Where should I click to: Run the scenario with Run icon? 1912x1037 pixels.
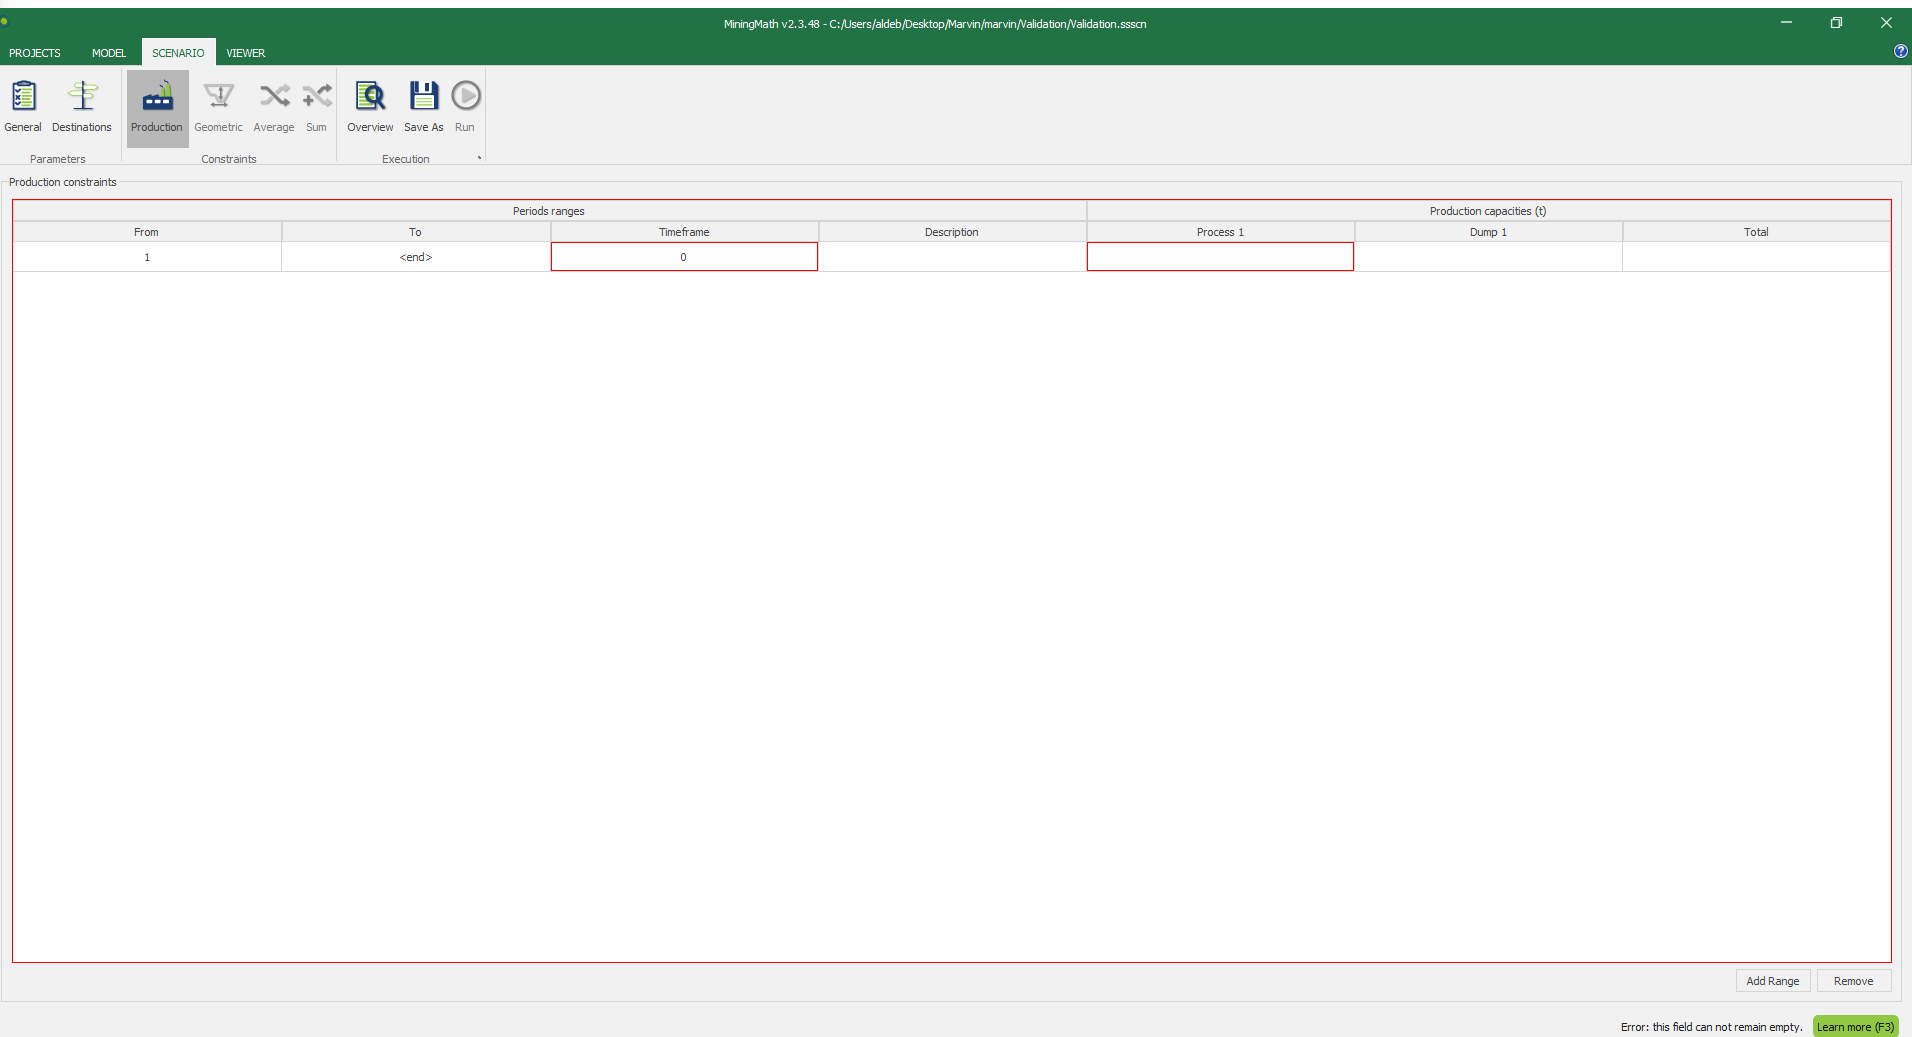coord(465,97)
